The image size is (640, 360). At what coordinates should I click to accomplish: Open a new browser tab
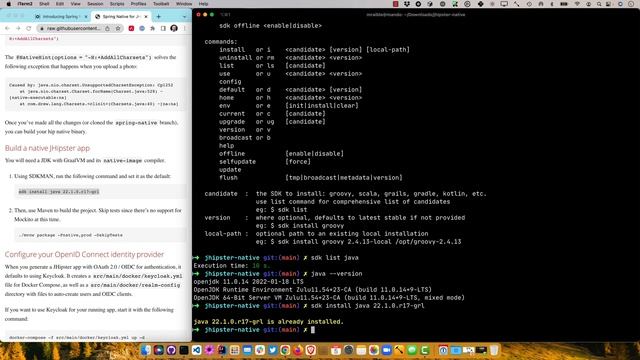[x=158, y=17]
